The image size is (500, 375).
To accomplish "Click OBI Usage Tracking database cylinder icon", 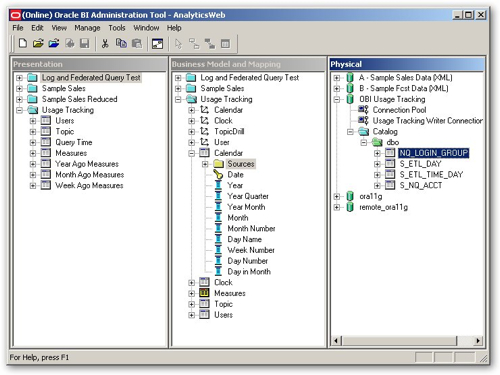I will [350, 99].
